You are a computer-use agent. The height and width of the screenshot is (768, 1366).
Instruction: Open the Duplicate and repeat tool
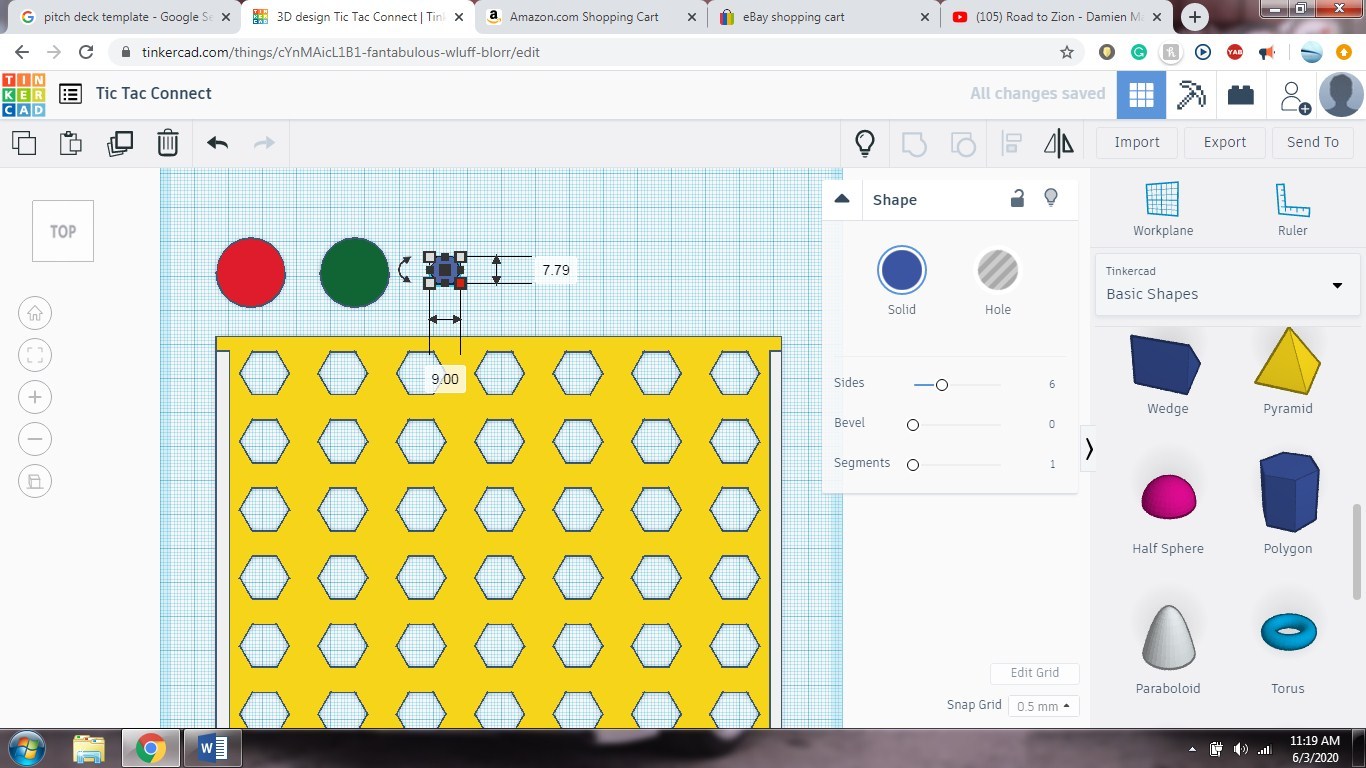coord(120,142)
